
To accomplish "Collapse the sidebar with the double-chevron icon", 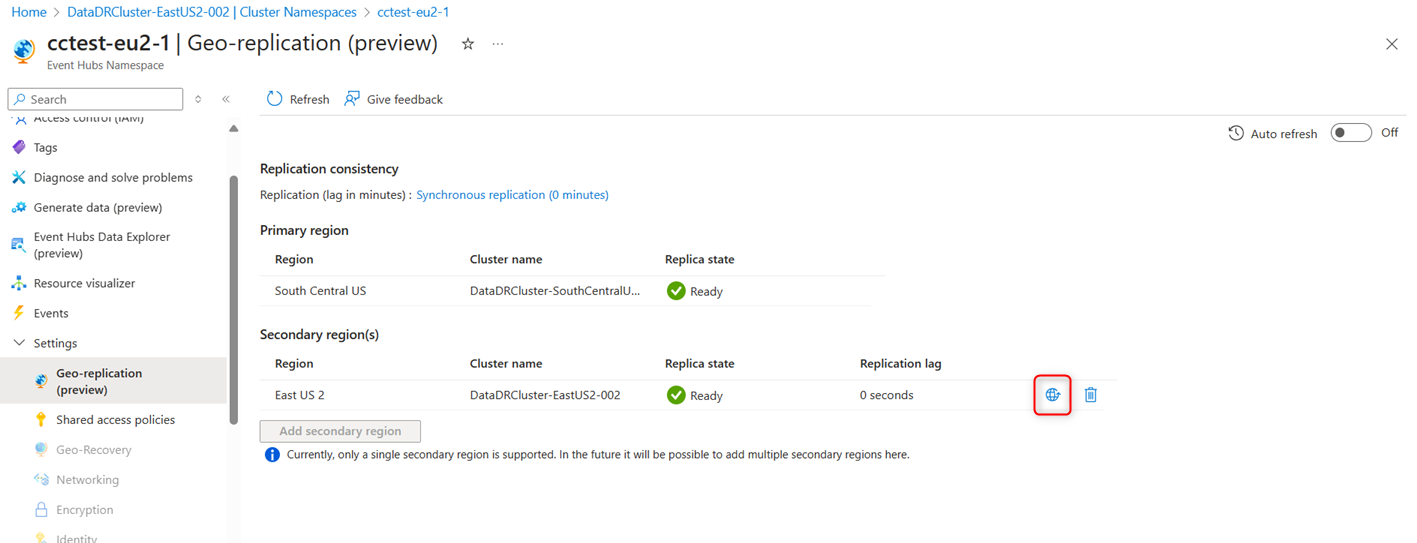I will pos(226,99).
